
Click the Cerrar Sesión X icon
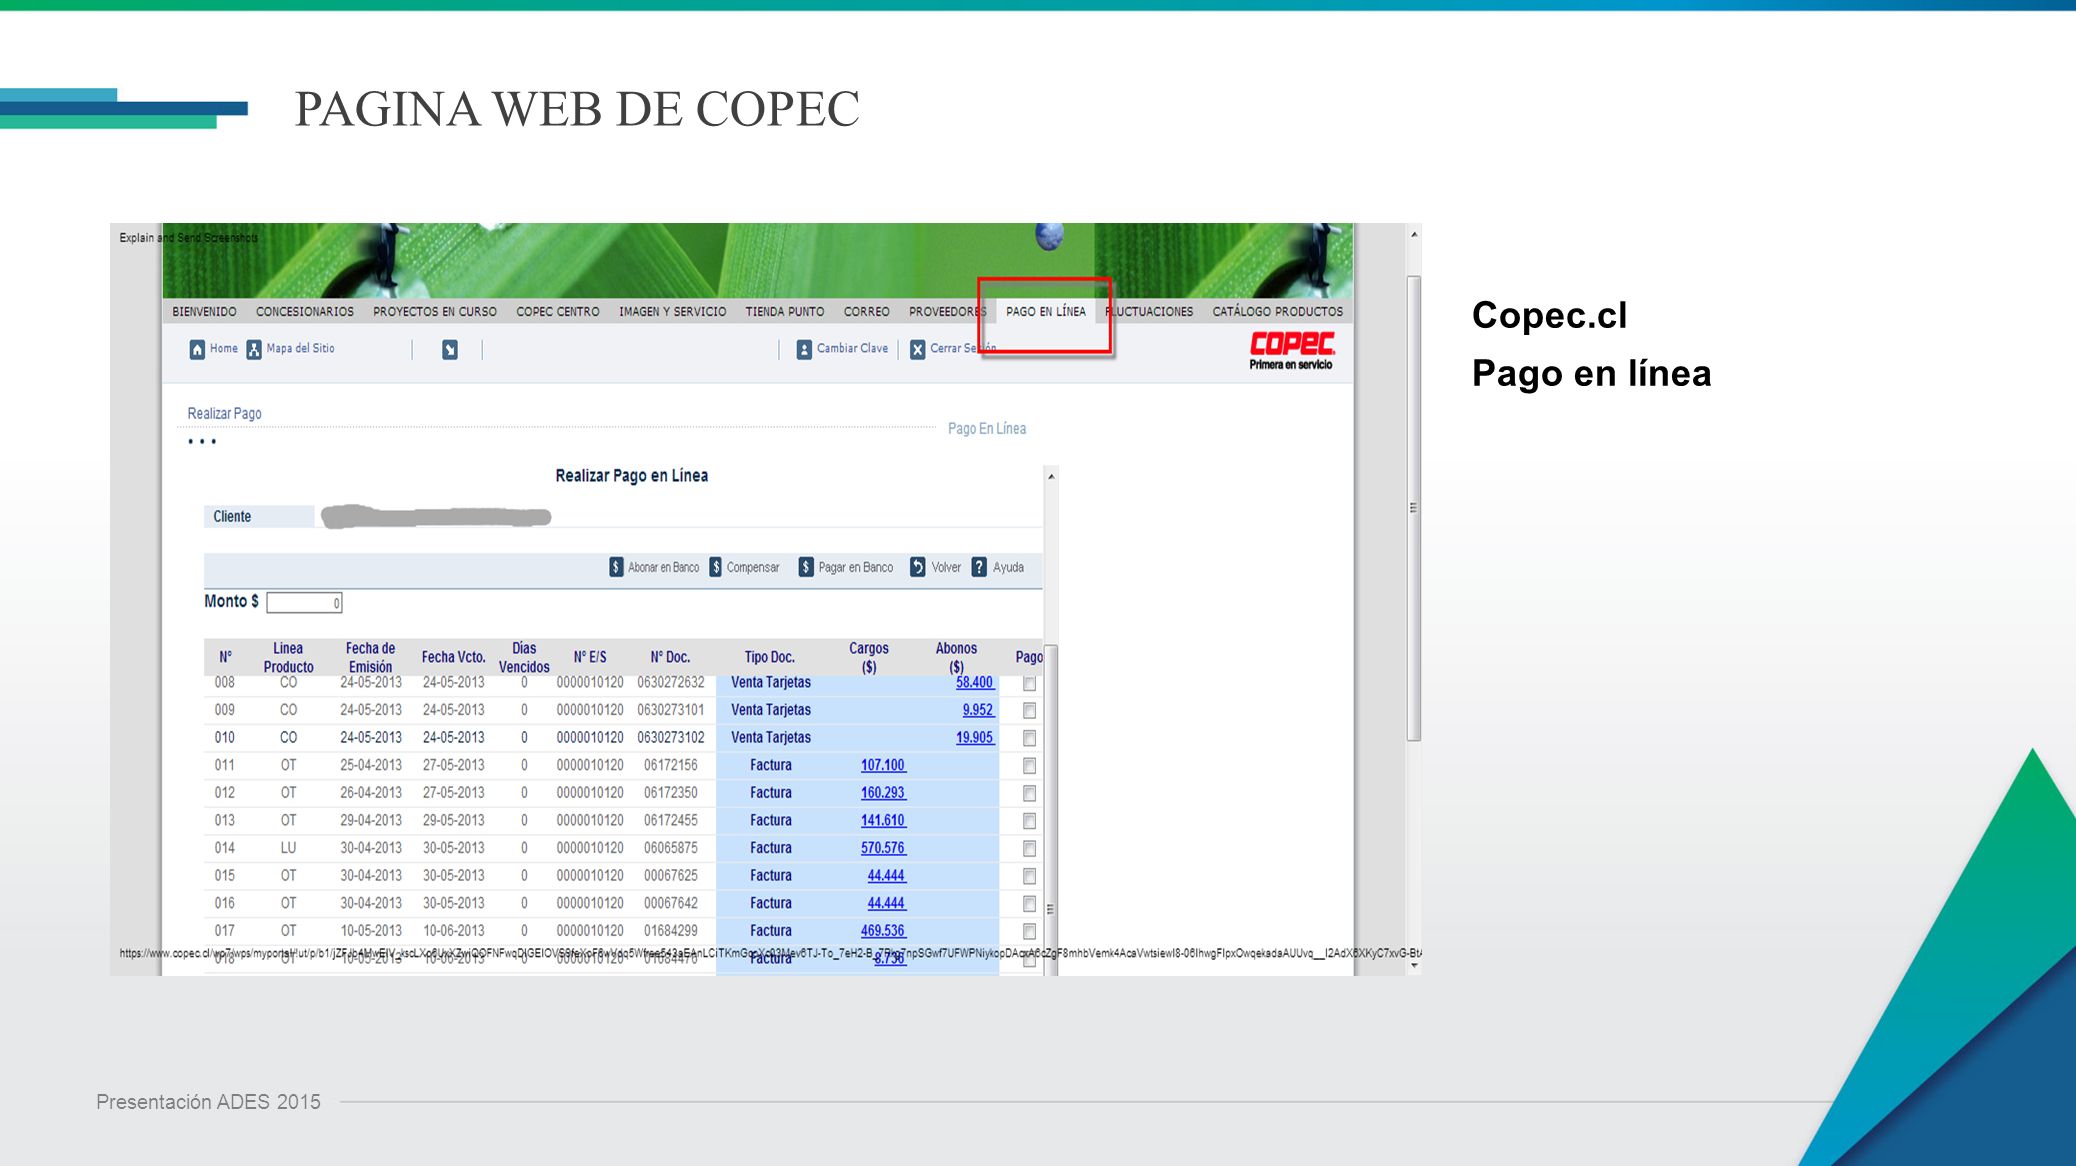point(917,349)
